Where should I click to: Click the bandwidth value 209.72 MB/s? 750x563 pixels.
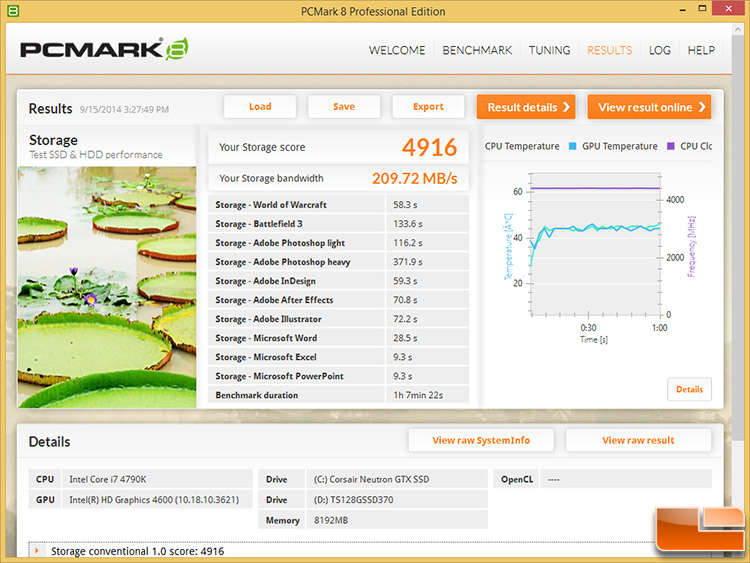pos(414,178)
